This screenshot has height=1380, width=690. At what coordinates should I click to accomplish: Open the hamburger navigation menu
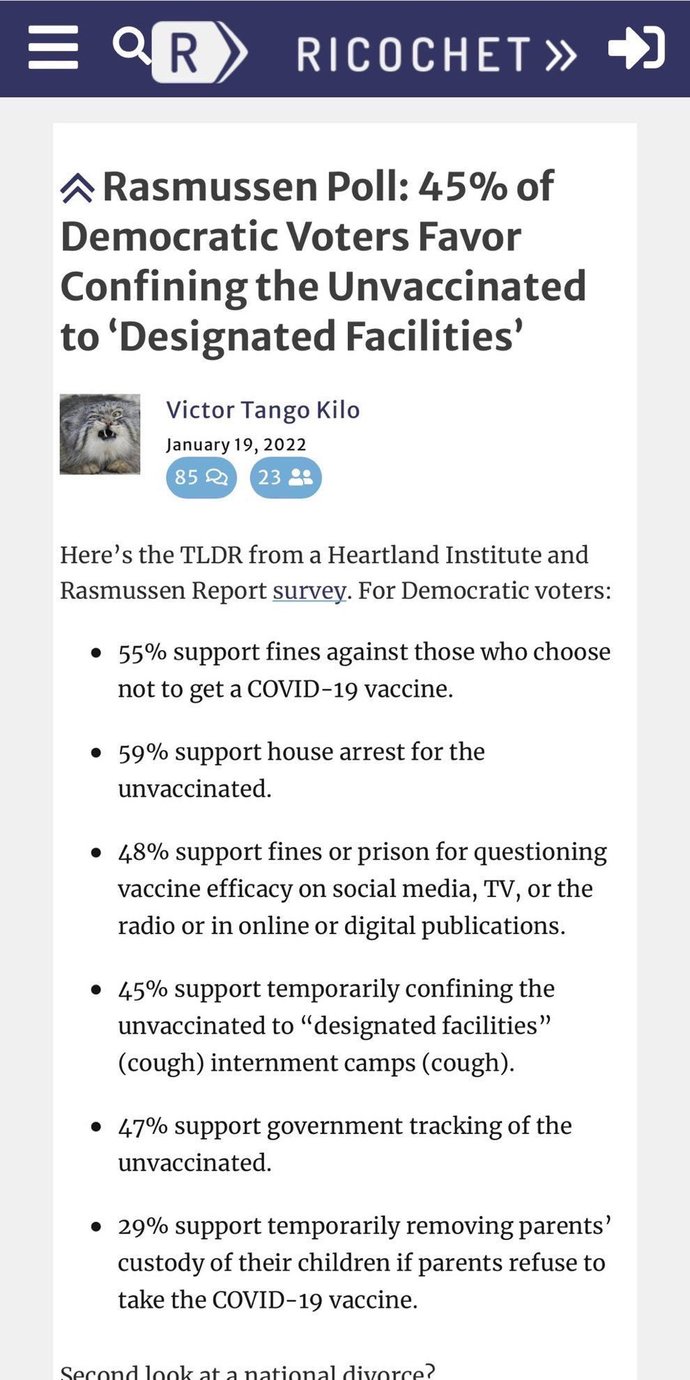point(53,48)
